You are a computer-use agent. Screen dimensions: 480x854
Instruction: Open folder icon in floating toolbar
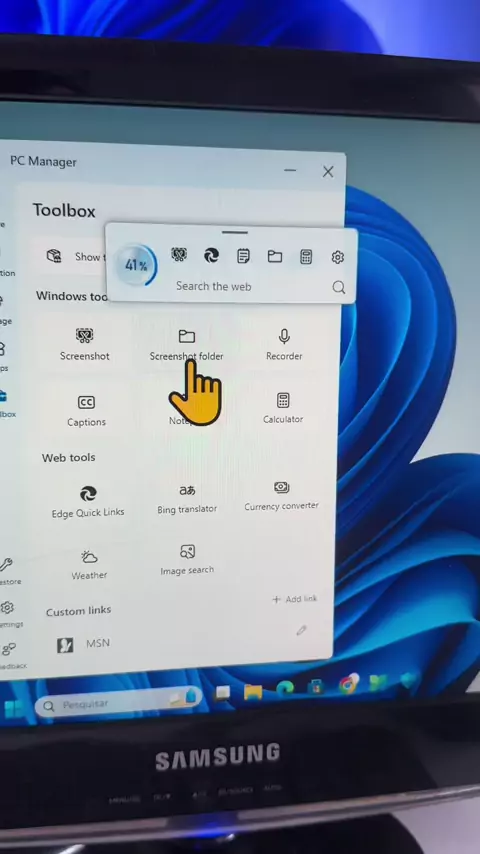275,256
